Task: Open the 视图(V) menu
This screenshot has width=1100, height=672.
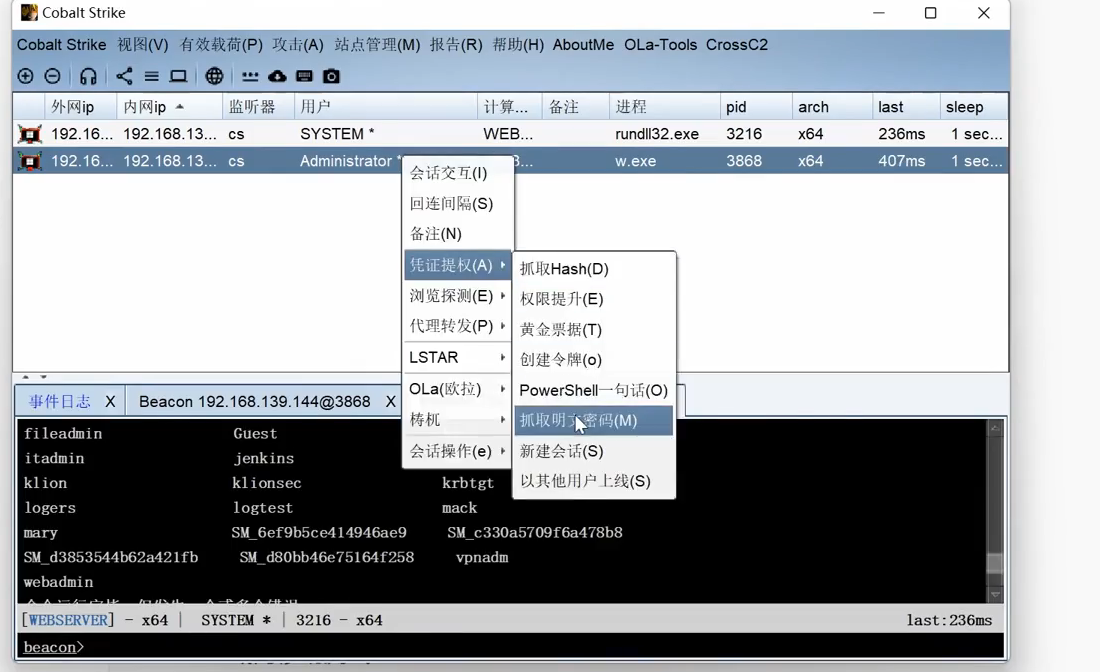Action: [x=142, y=45]
